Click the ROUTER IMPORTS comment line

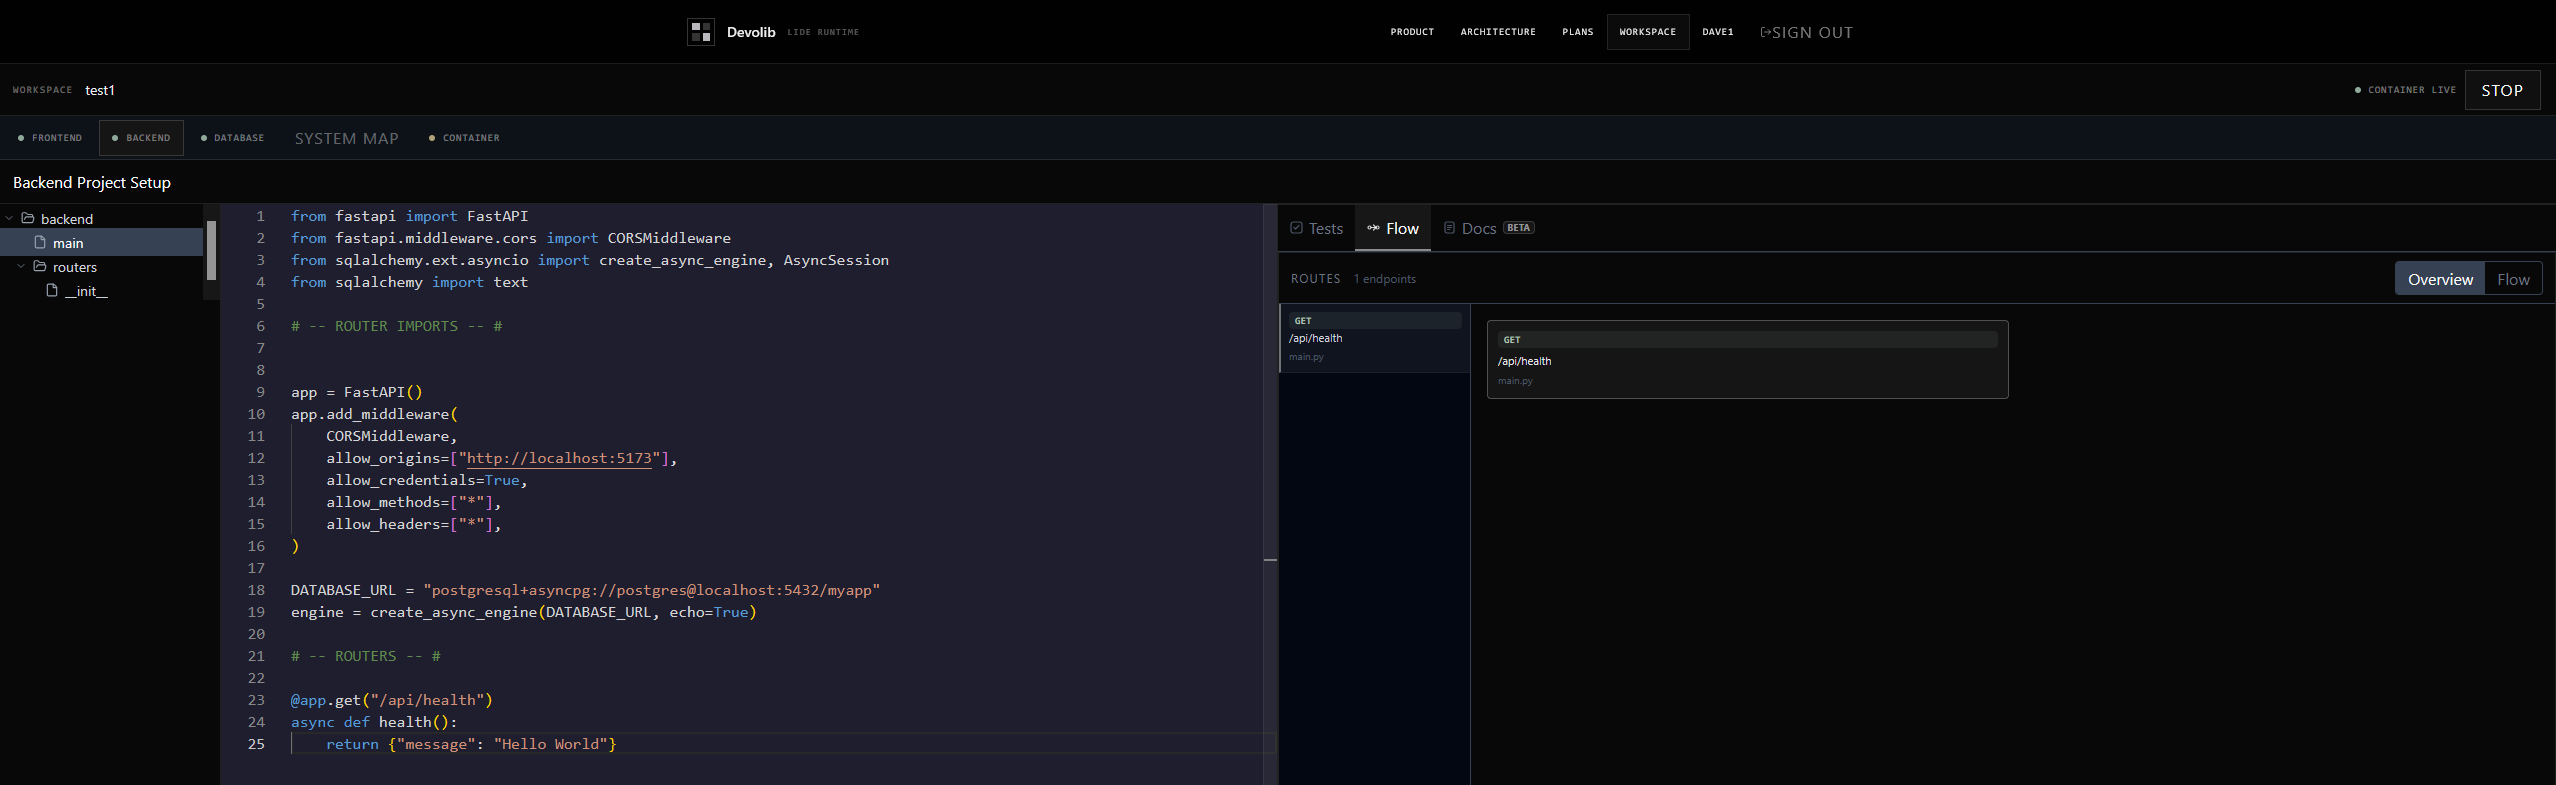(x=396, y=326)
